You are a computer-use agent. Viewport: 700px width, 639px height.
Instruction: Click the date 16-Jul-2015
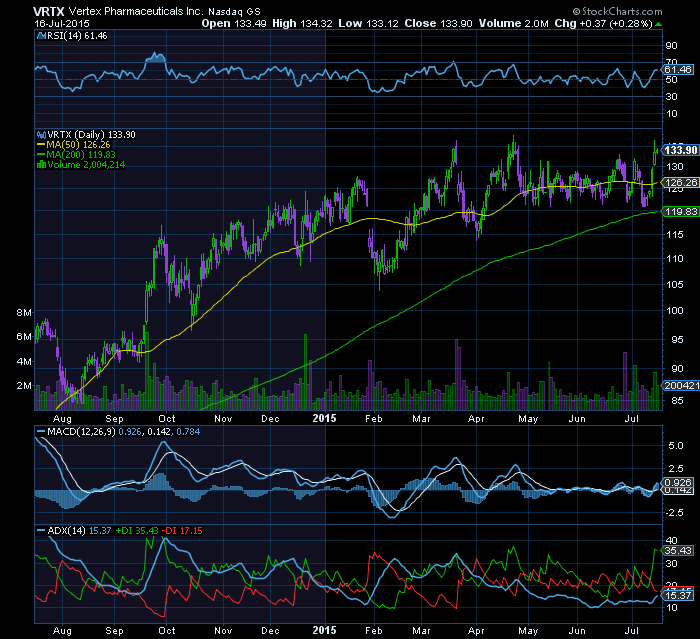click(x=62, y=24)
